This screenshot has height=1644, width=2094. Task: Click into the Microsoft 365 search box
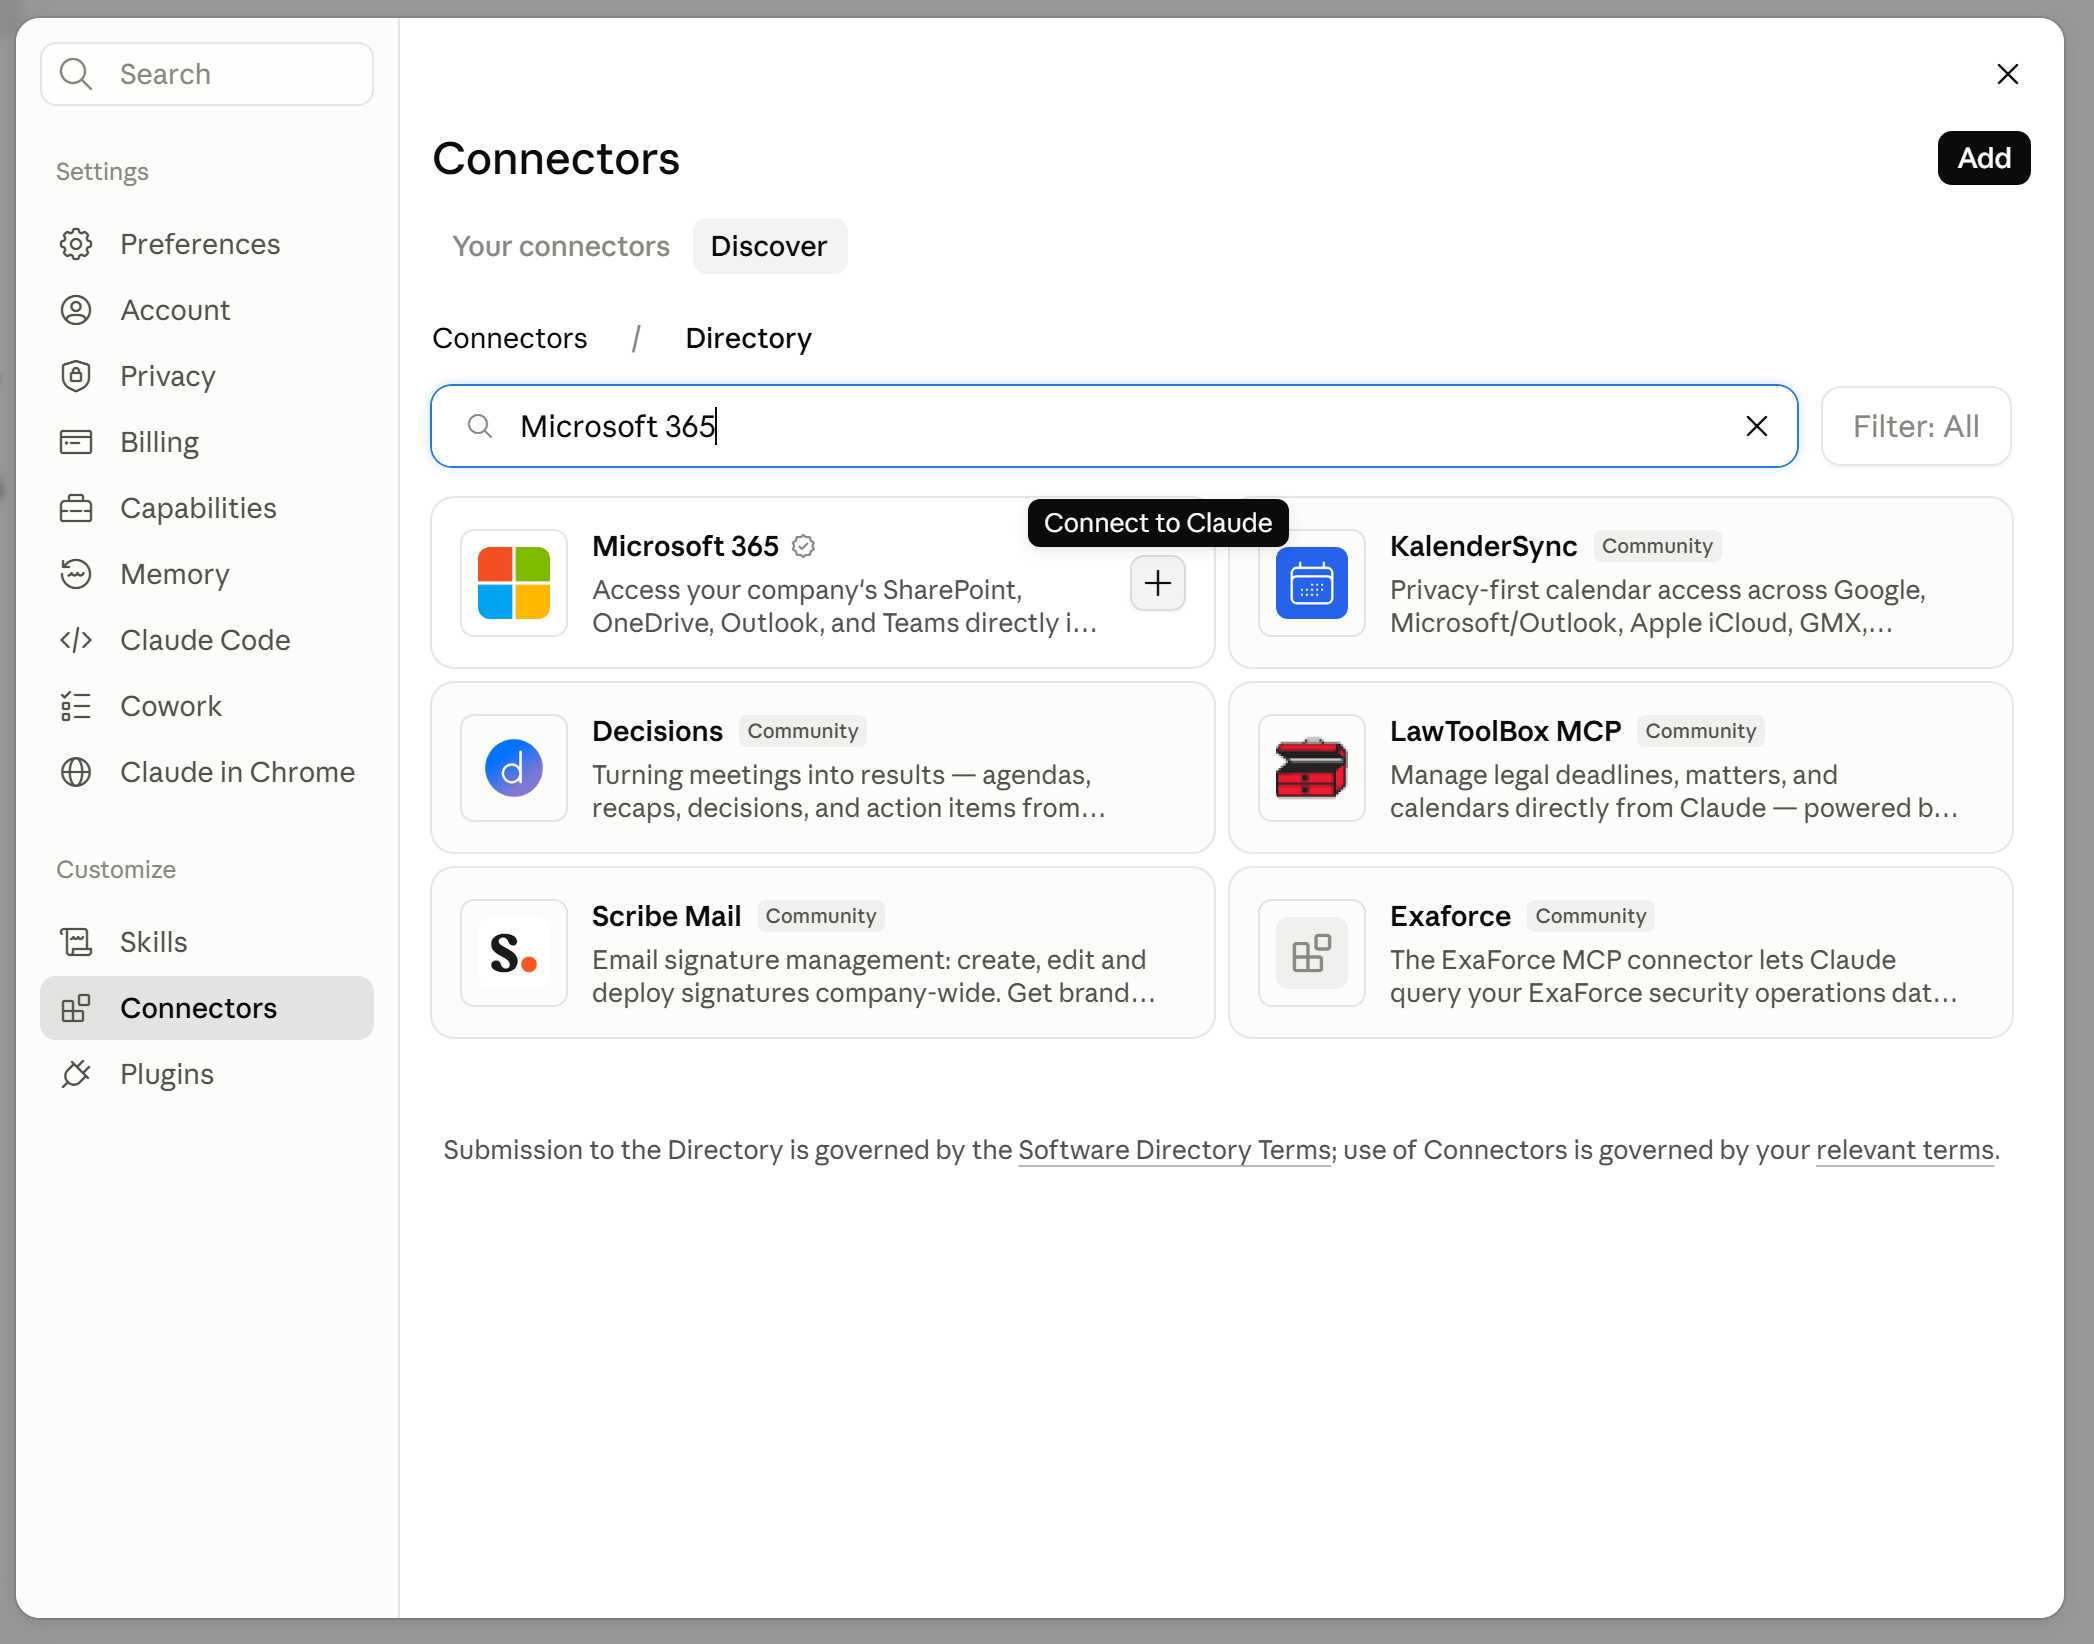(1114, 426)
